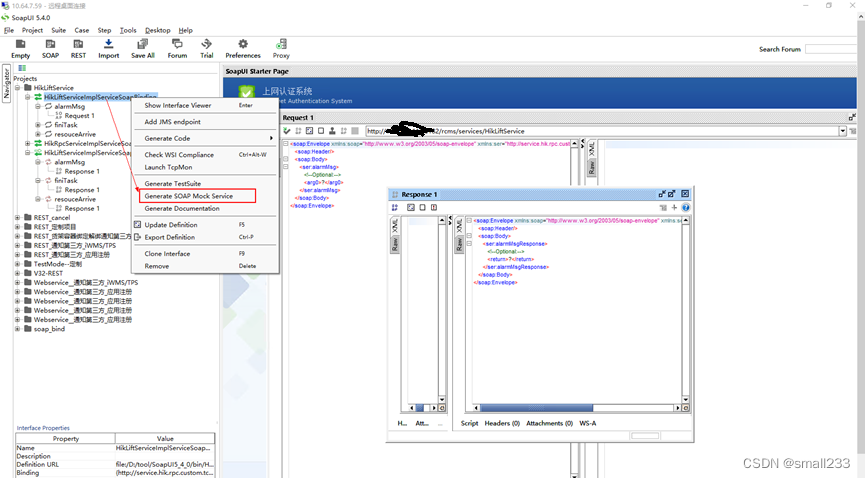Click the Empty project toolbar icon

tap(20, 44)
